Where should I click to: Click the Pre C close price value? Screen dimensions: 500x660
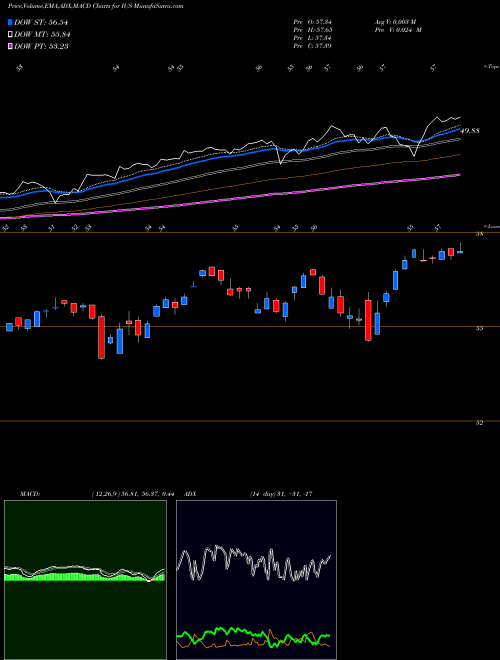tap(312, 46)
